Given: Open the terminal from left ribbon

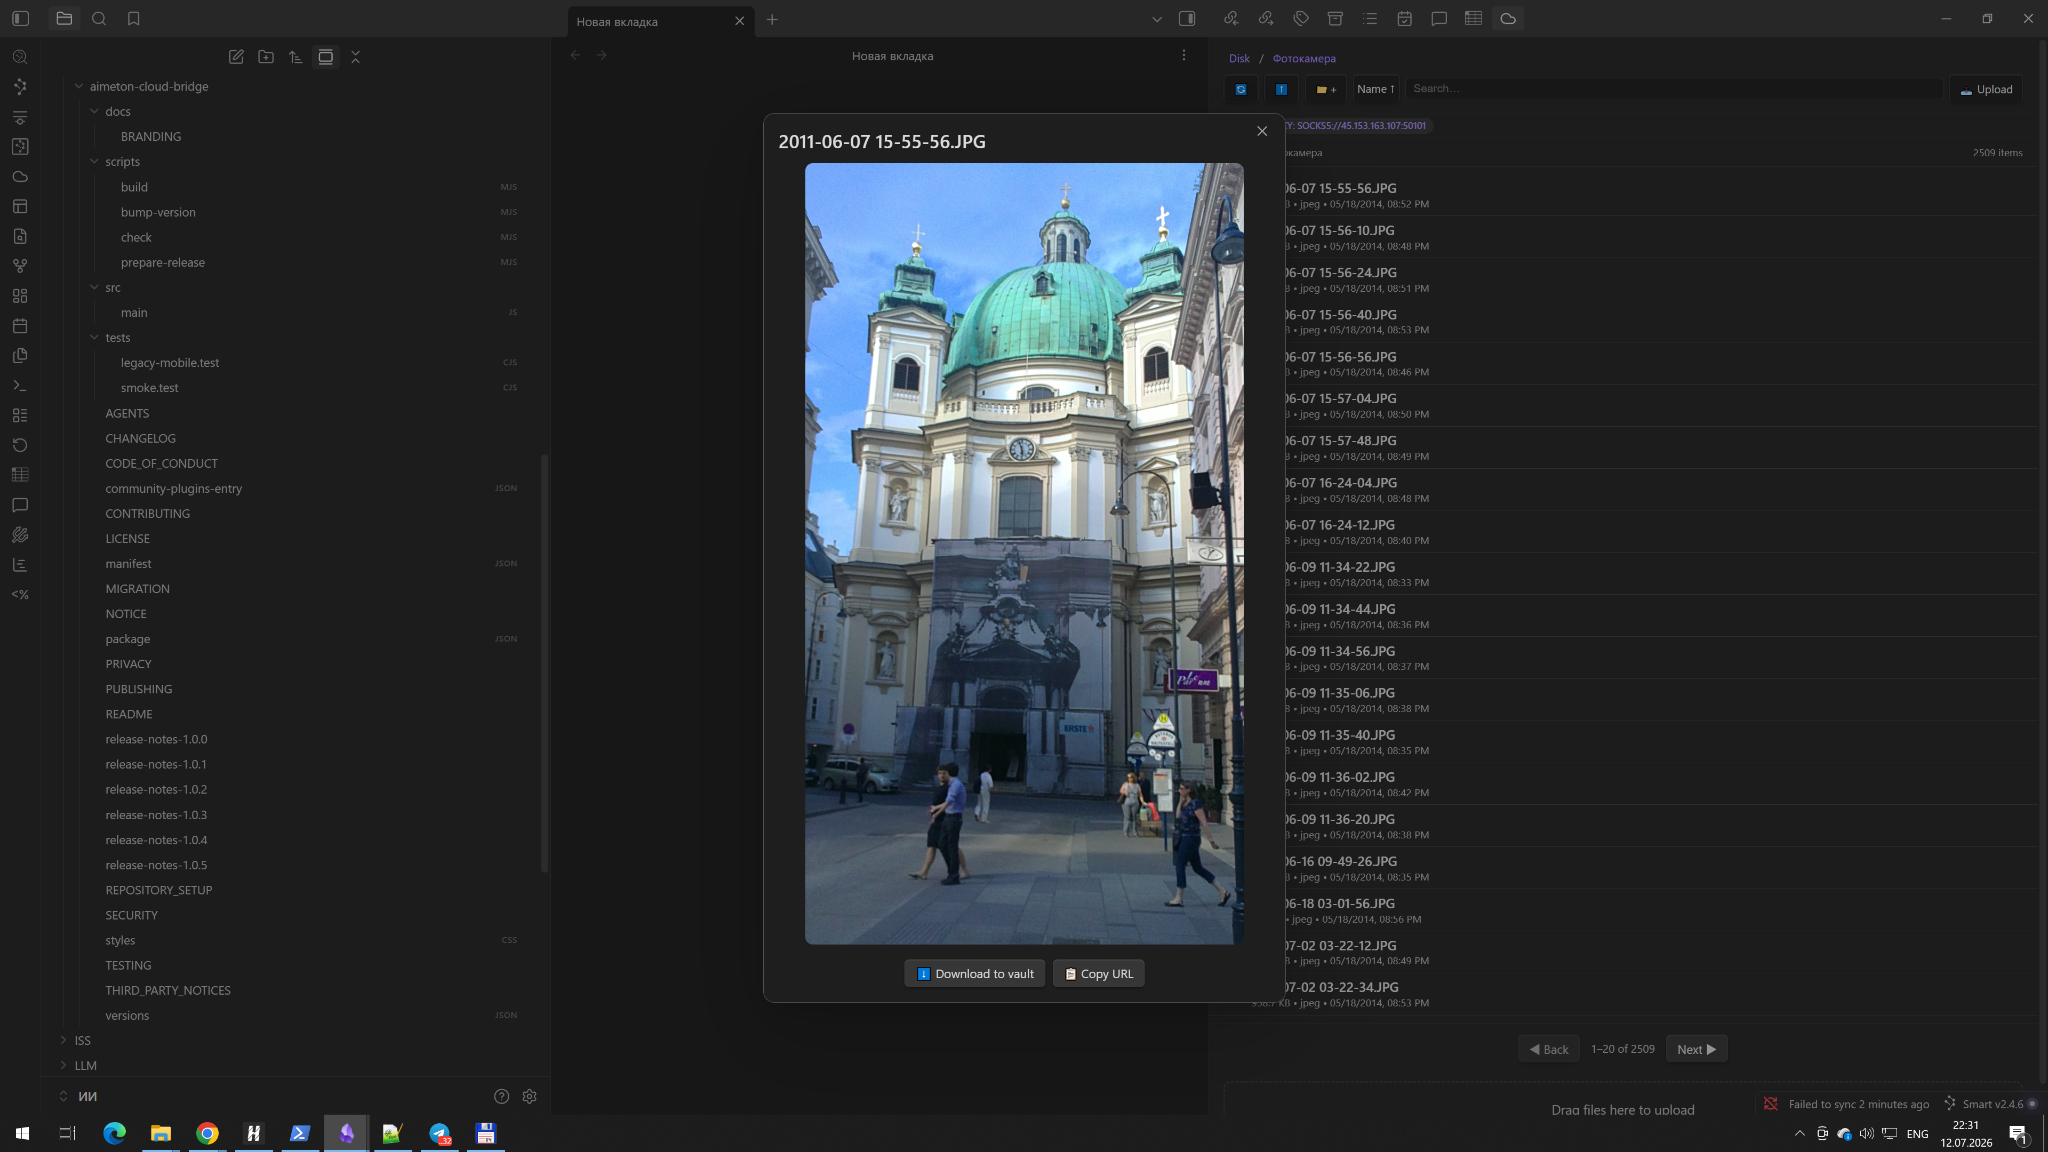Looking at the screenshot, I should [x=20, y=386].
